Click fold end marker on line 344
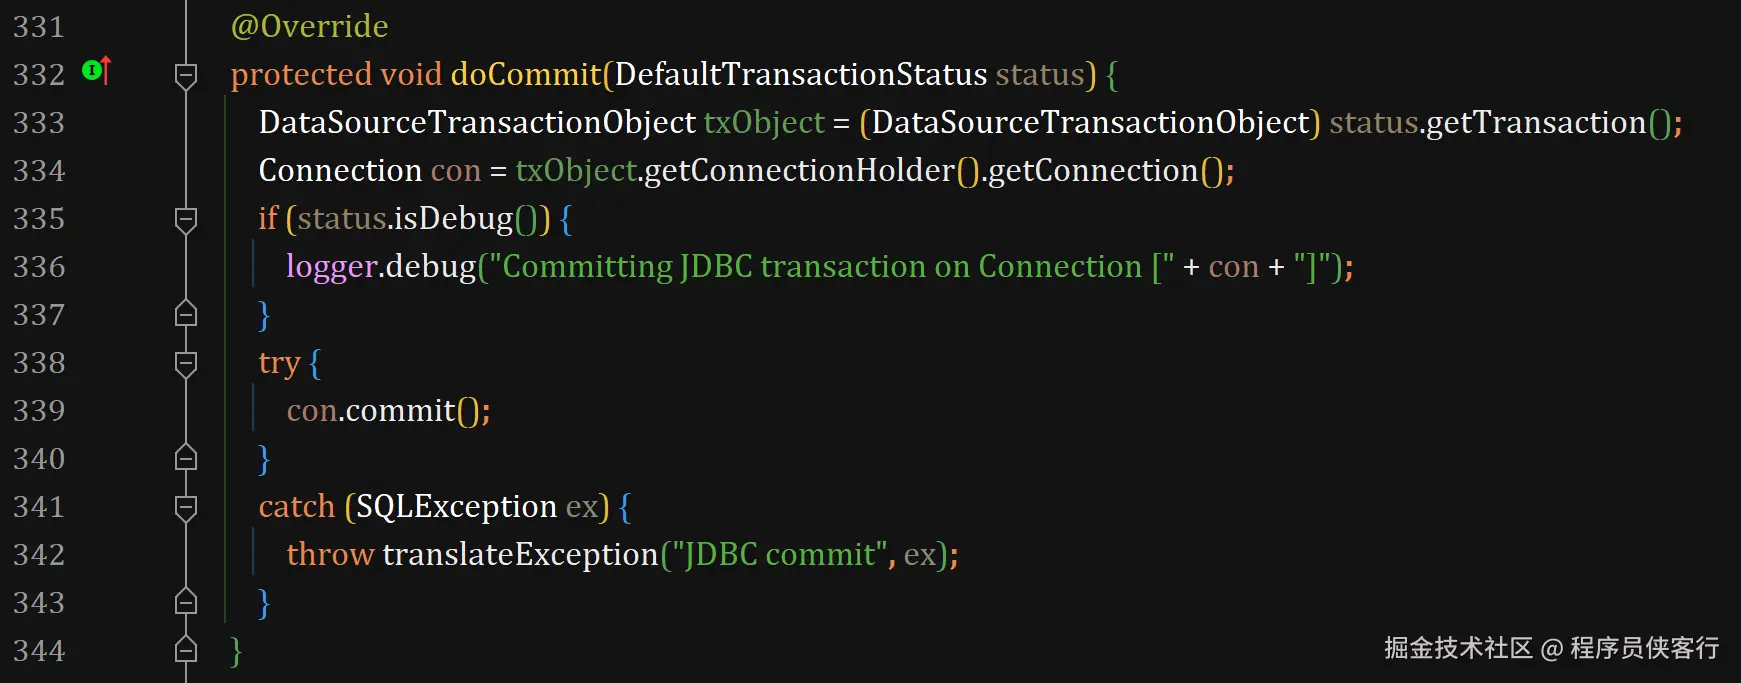This screenshot has width=1741, height=683. [186, 649]
